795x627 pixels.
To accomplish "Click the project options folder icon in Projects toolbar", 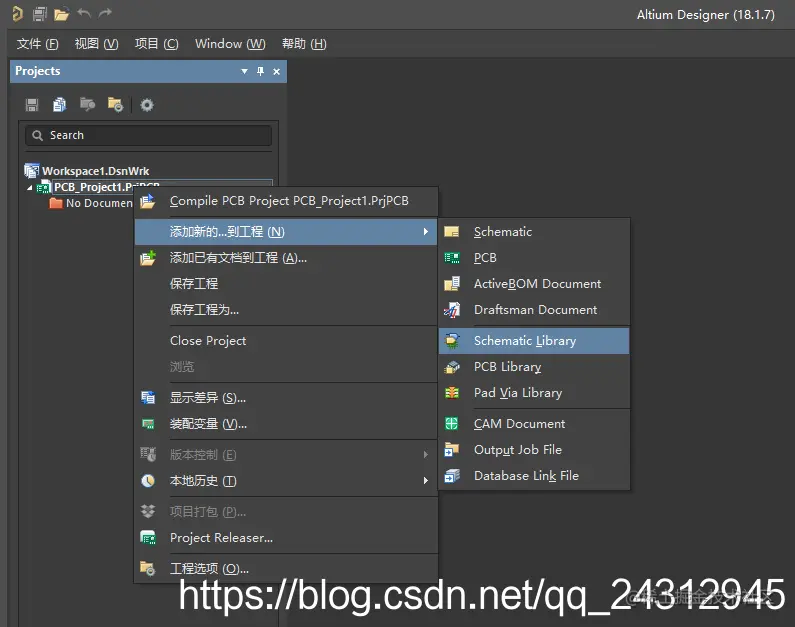I will point(115,105).
